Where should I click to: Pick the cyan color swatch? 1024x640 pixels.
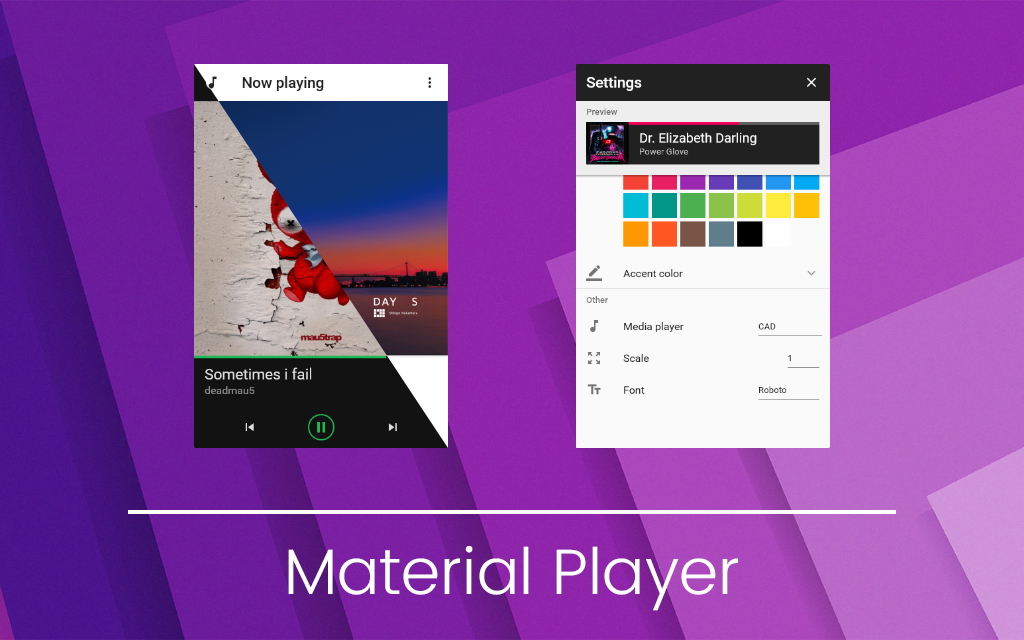click(635, 205)
